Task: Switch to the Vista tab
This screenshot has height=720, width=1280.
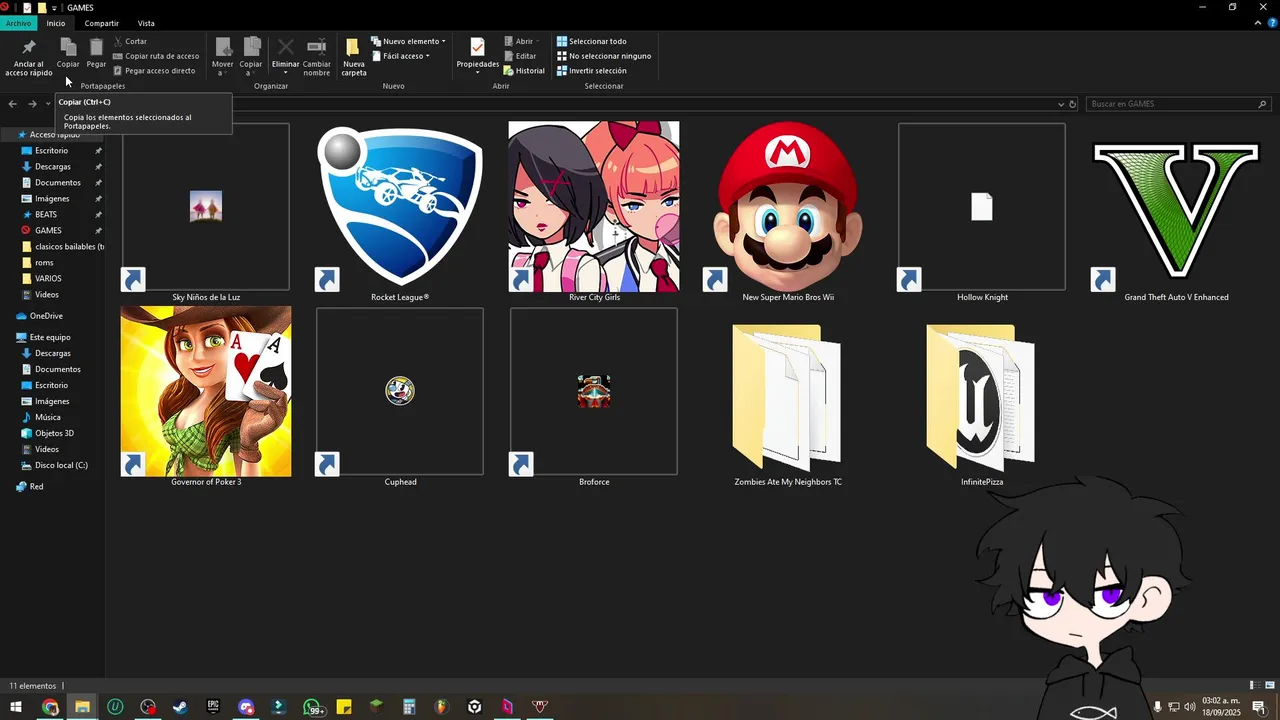Action: point(146,23)
